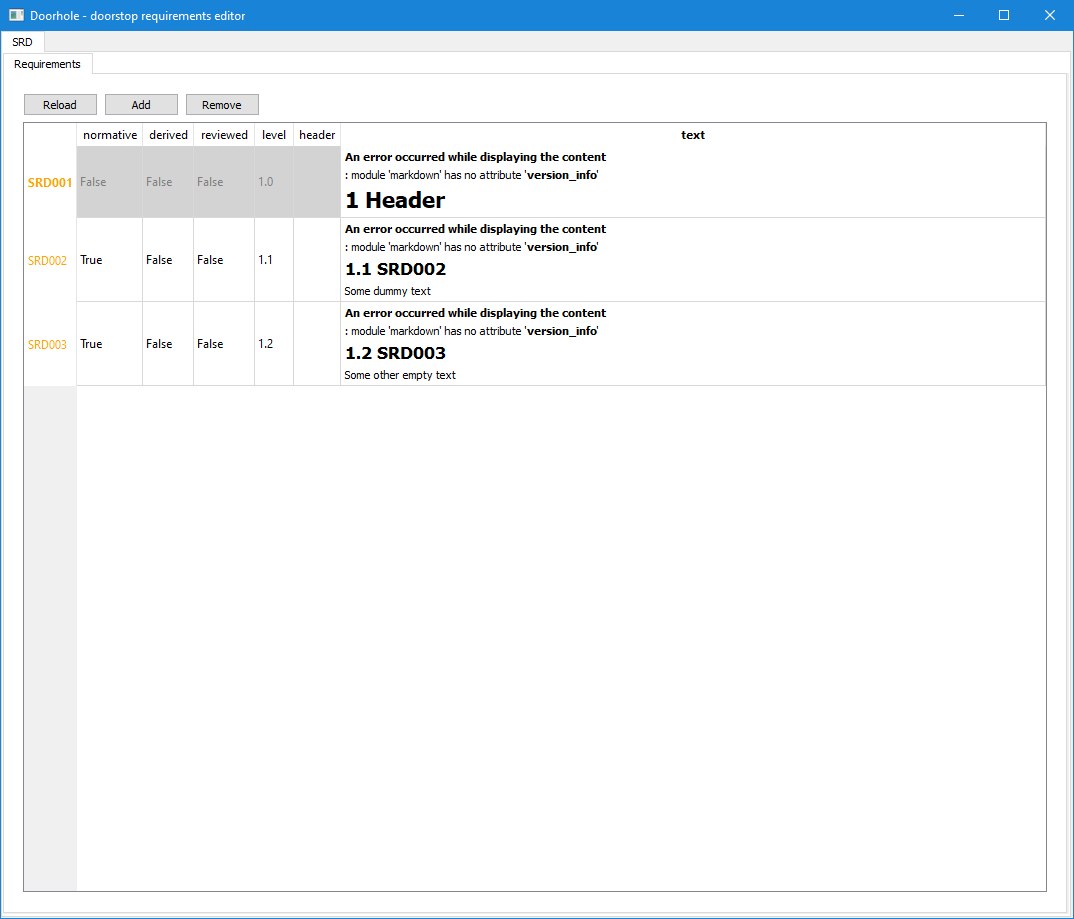The image size is (1074, 919).
Task: Click the Remove button
Action: [x=222, y=104]
